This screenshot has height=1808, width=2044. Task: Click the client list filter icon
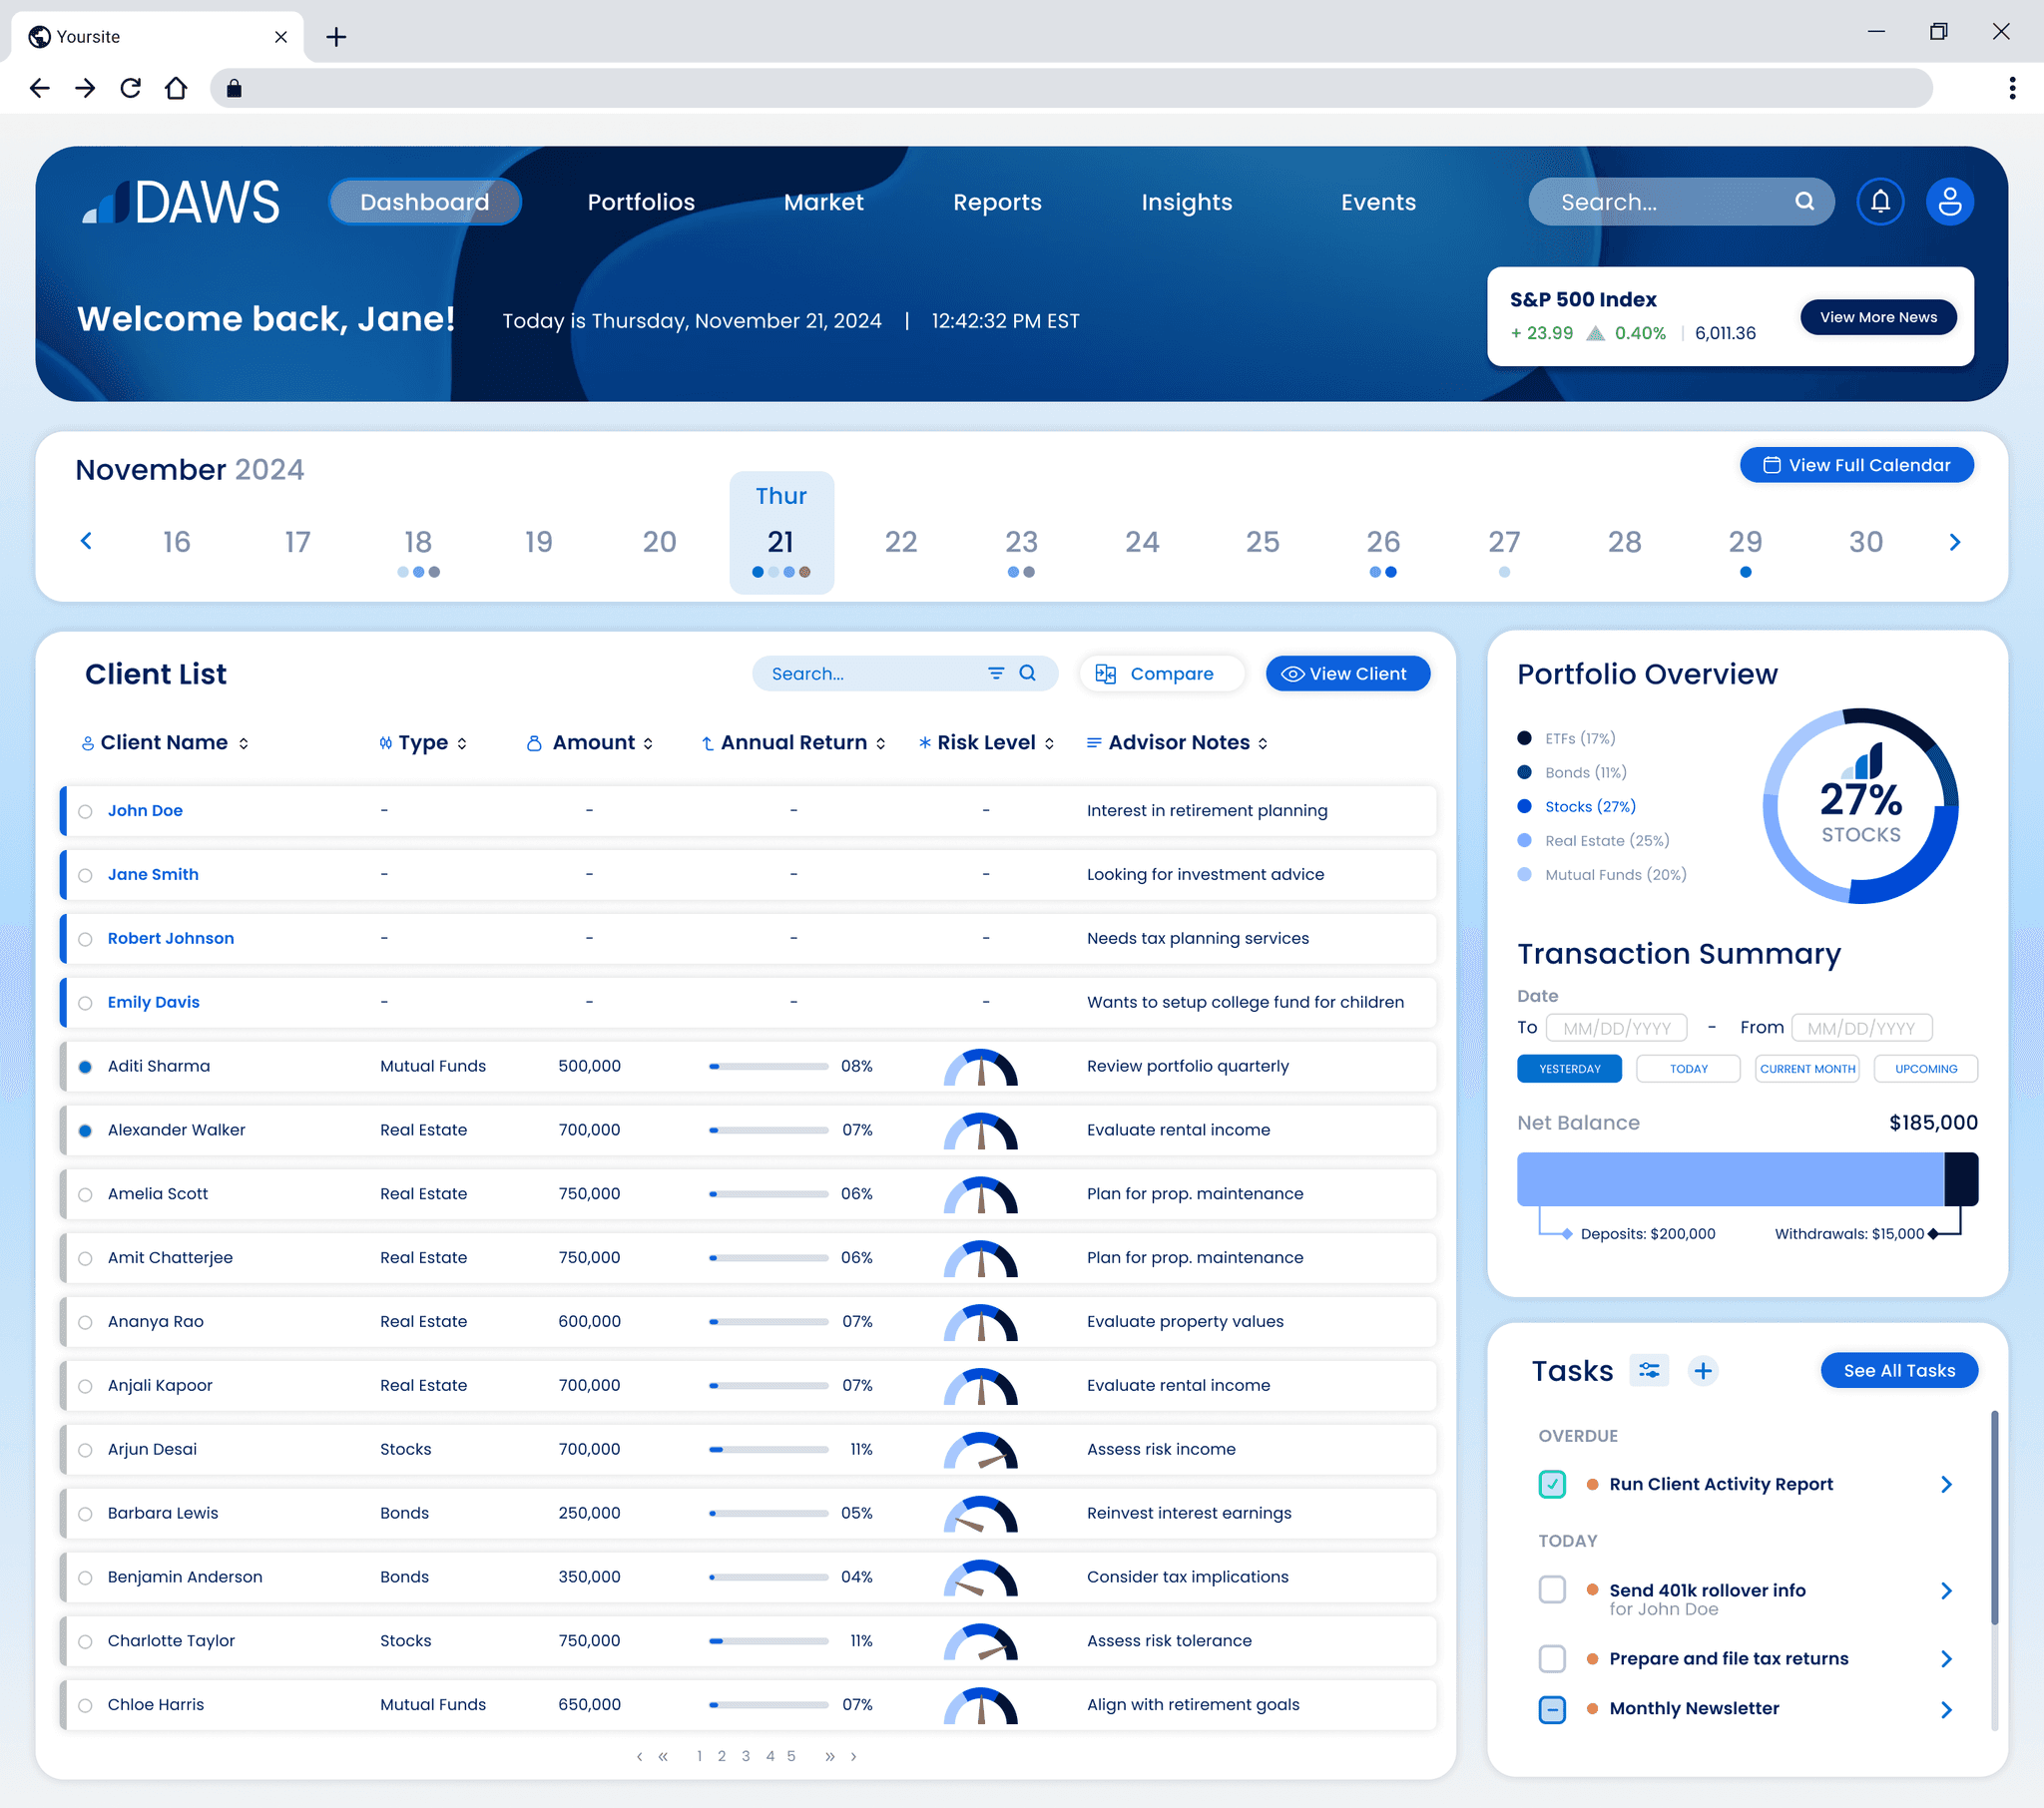point(996,673)
